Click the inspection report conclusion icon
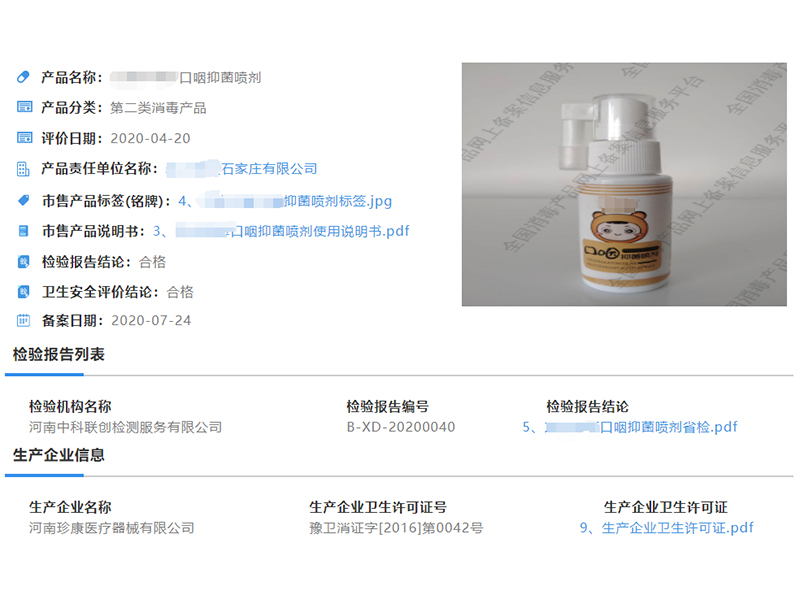Viewport: 800px width, 600px height. click(x=23, y=262)
